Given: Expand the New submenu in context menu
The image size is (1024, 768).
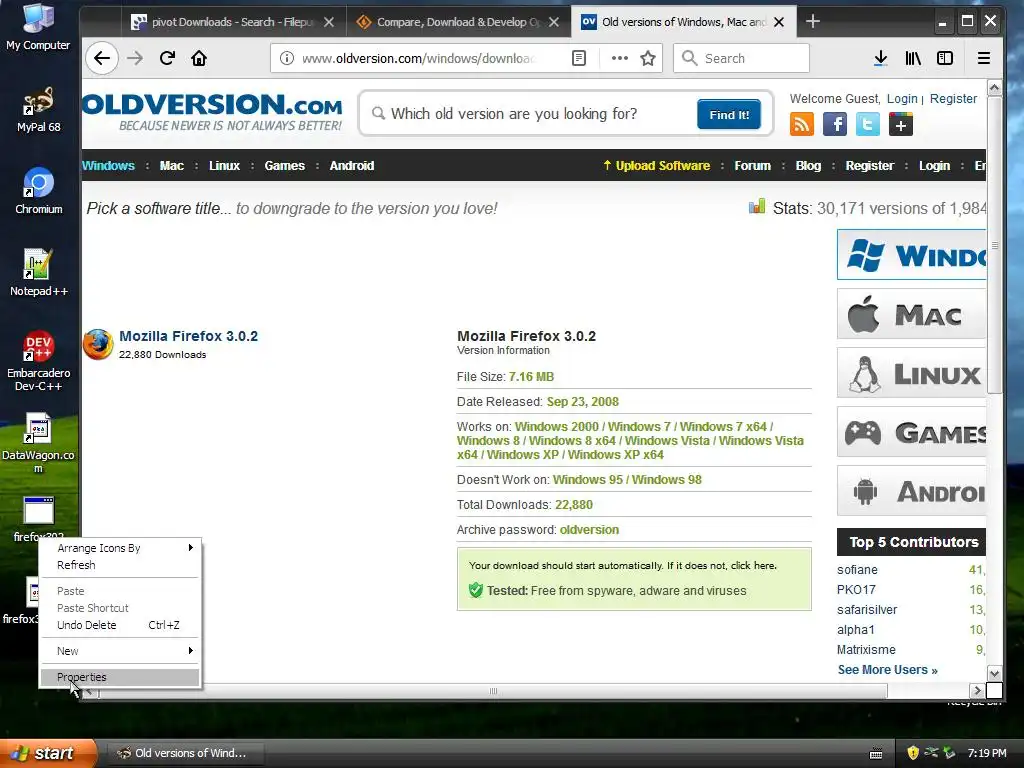Looking at the screenshot, I should point(120,651).
